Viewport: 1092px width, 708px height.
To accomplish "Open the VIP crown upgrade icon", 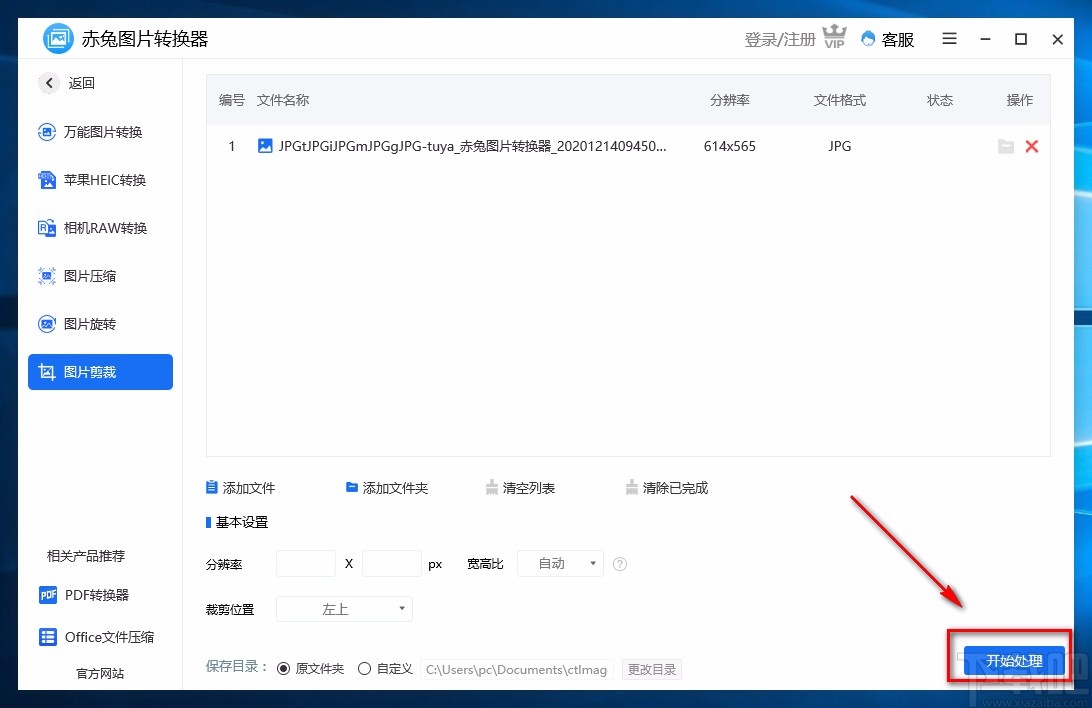I will pyautogui.click(x=834, y=36).
